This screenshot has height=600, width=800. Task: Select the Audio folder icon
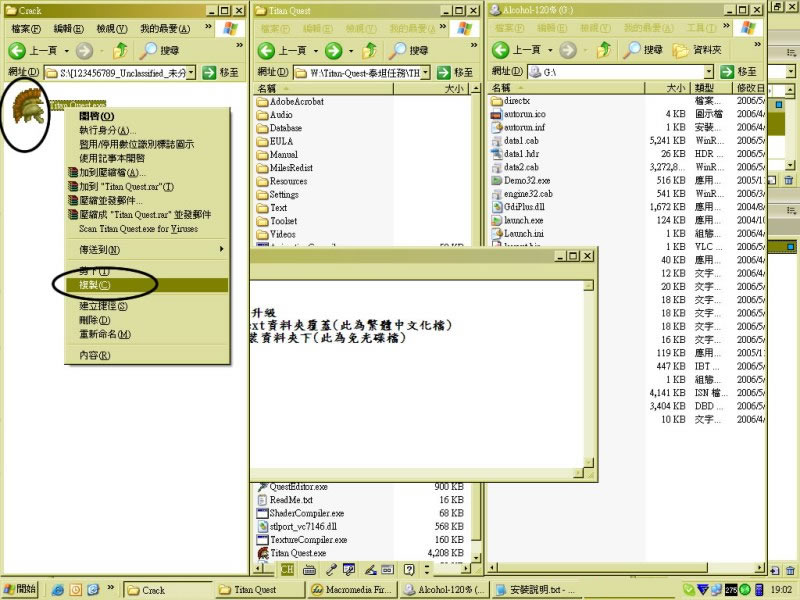(x=263, y=115)
